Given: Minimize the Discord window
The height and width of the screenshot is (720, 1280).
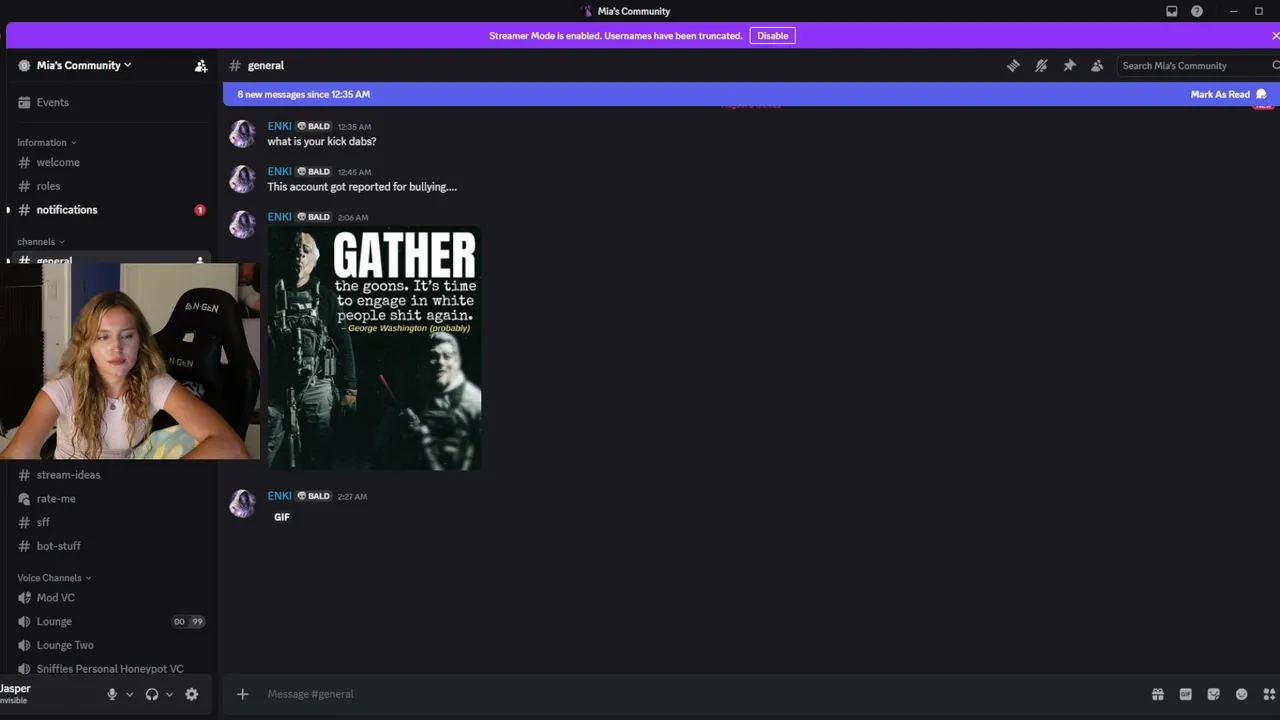Looking at the screenshot, I should pyautogui.click(x=1234, y=11).
